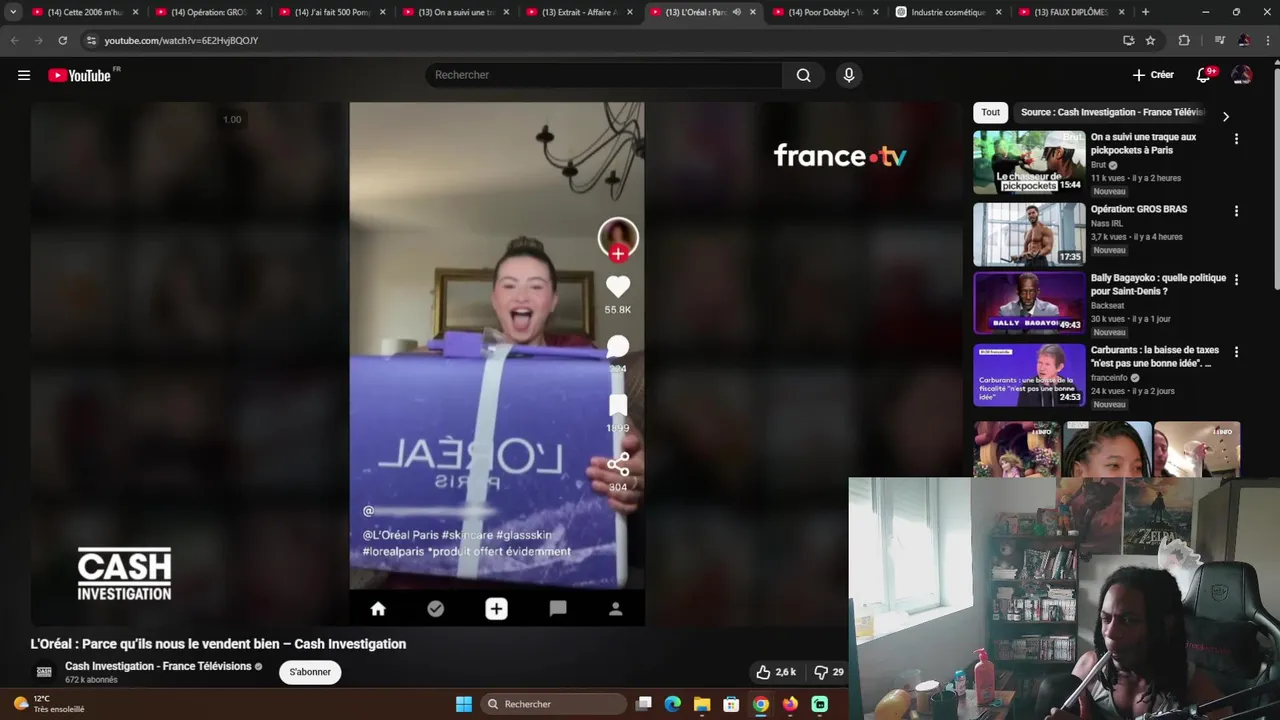Switch to the 'J'ai fait 500 Pomp' tab

331,12
